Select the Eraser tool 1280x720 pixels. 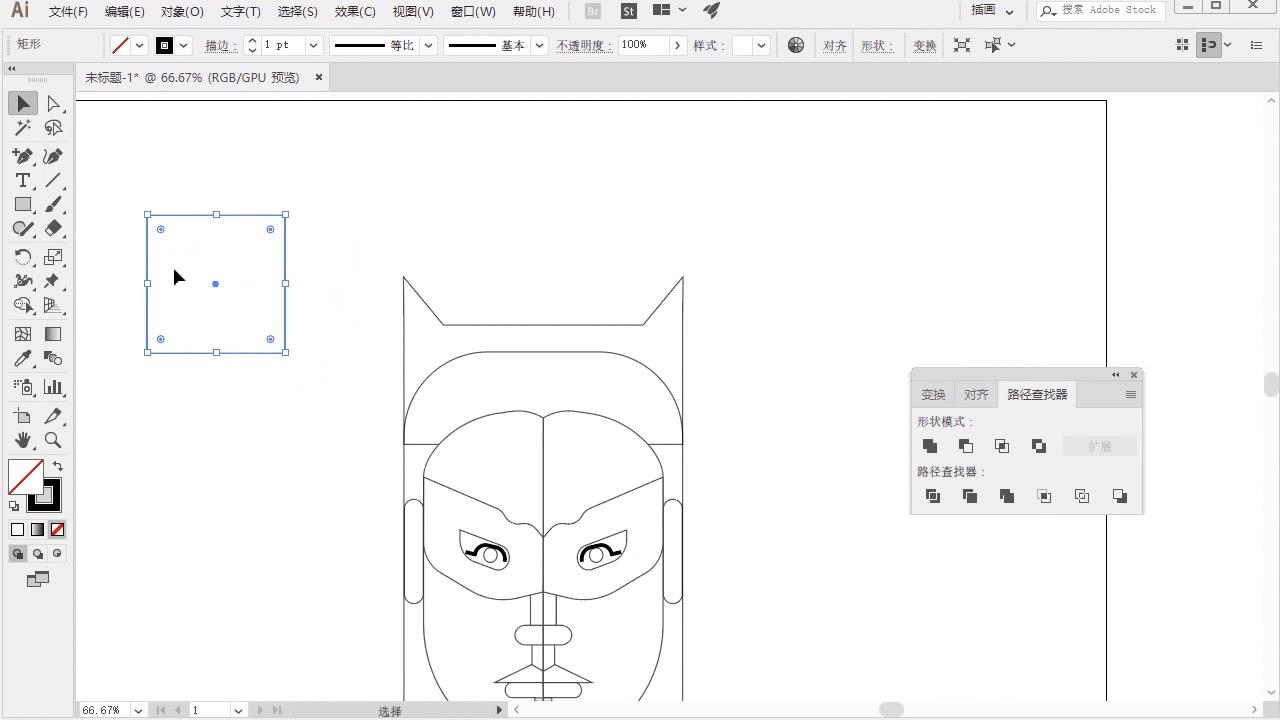(53, 228)
